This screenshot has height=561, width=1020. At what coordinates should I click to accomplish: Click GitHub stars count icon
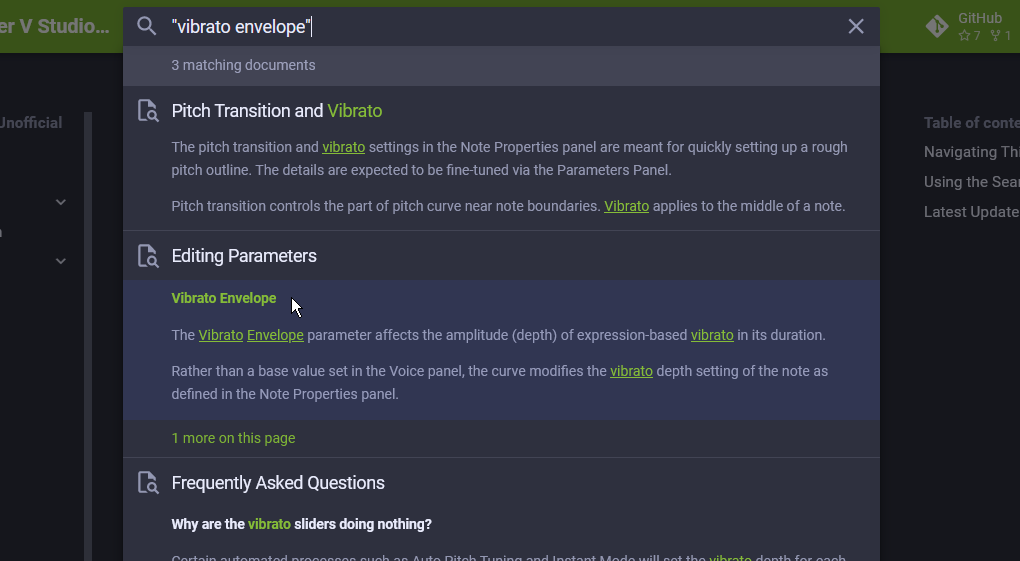click(x=964, y=36)
